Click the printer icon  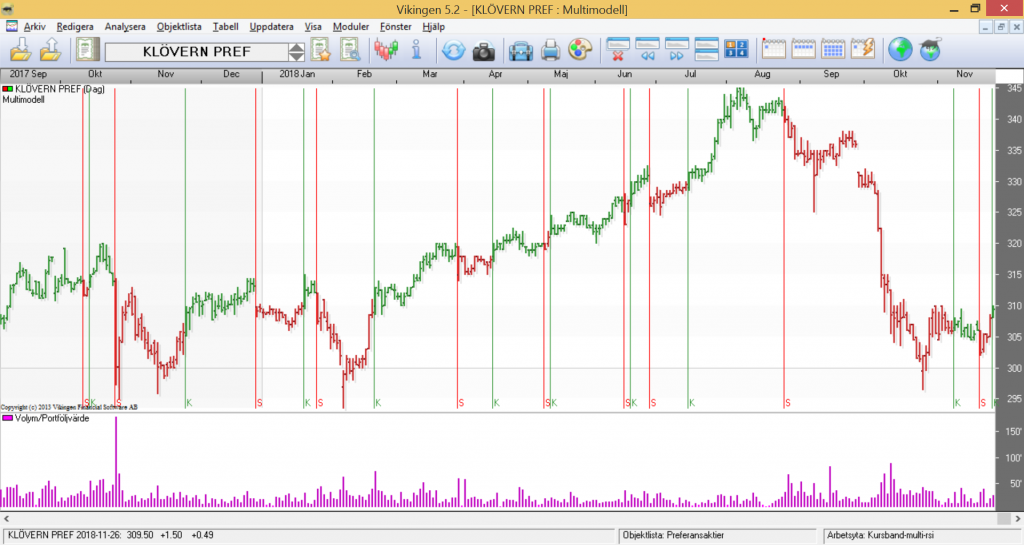coord(551,50)
